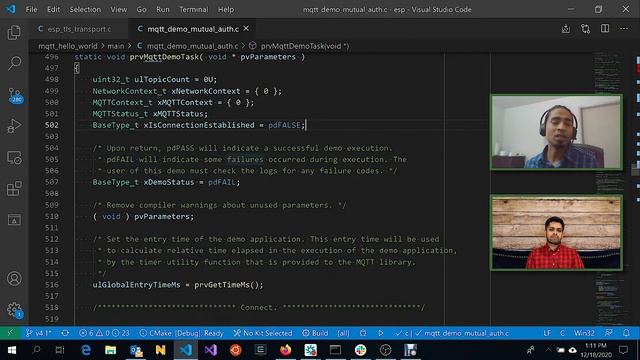Viewport: 640px width, 360px height.
Task: Switch to the esp_tls_transport.c tab
Action: (78, 29)
